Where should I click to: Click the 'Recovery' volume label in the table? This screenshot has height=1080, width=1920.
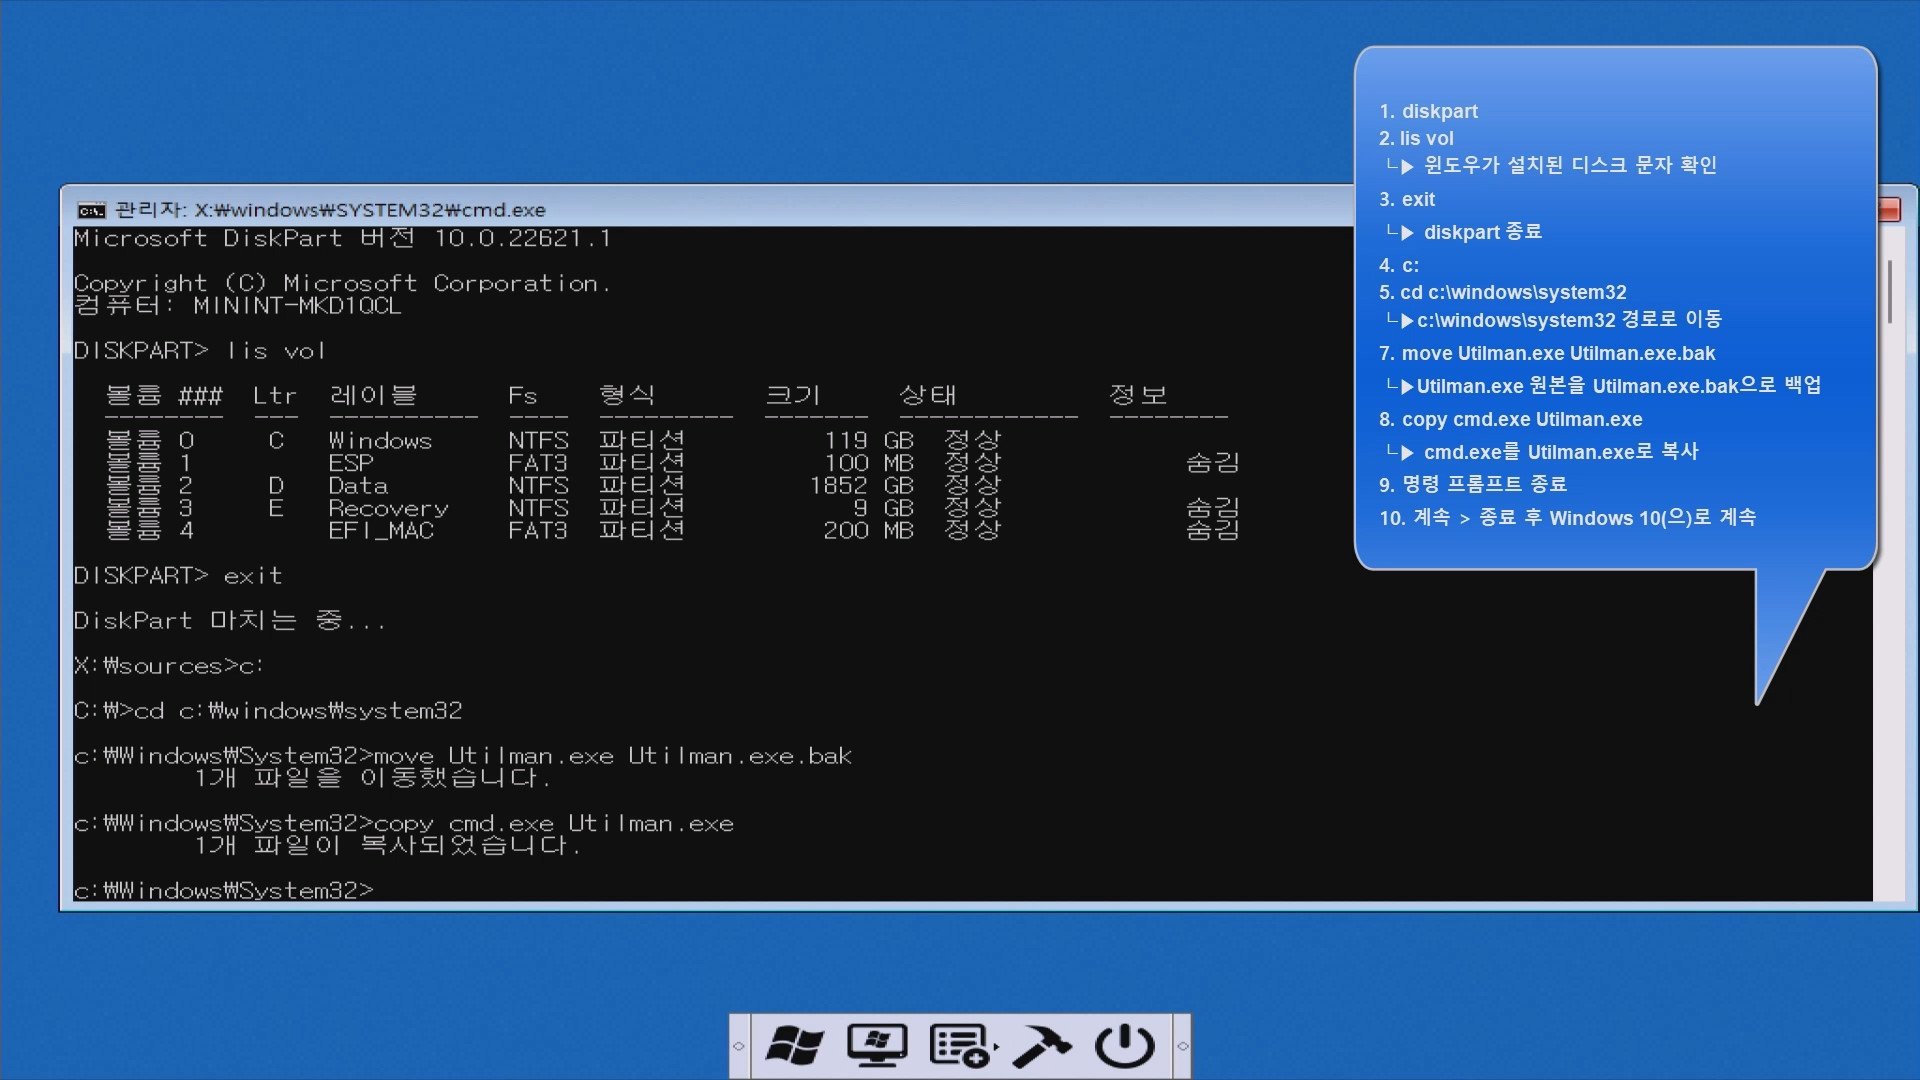388,508
